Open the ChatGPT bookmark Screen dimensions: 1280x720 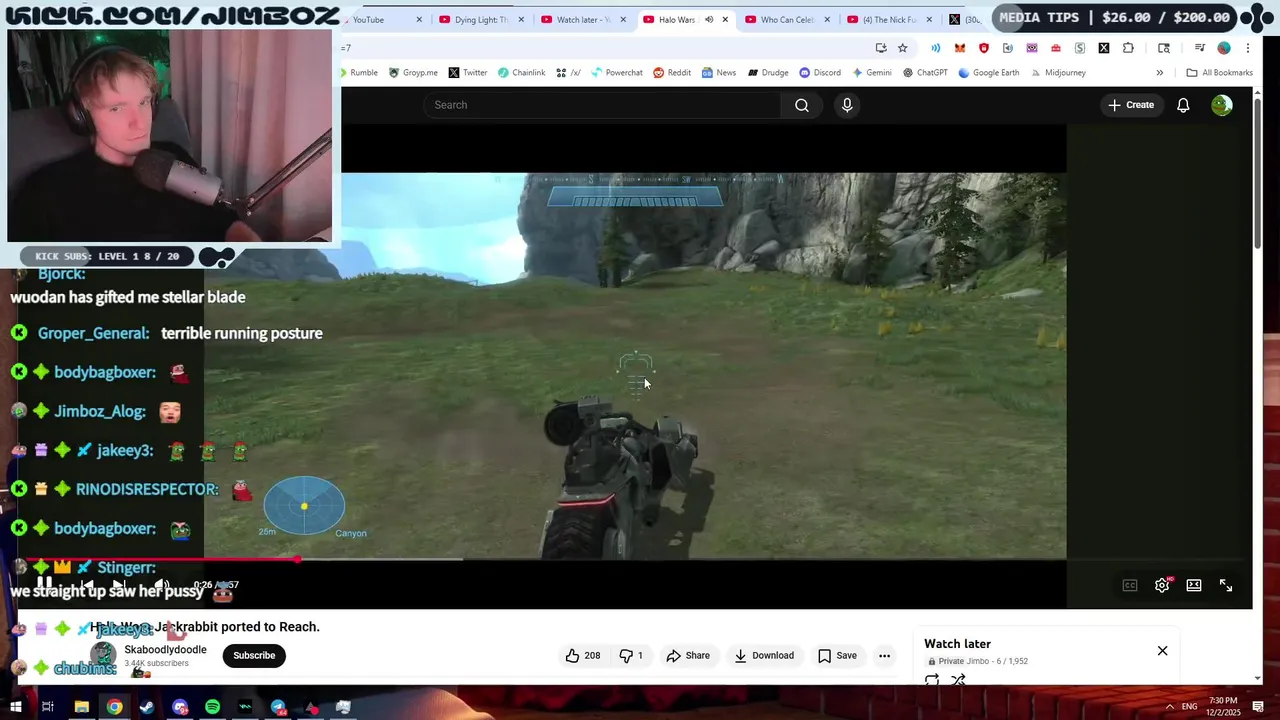pos(925,73)
